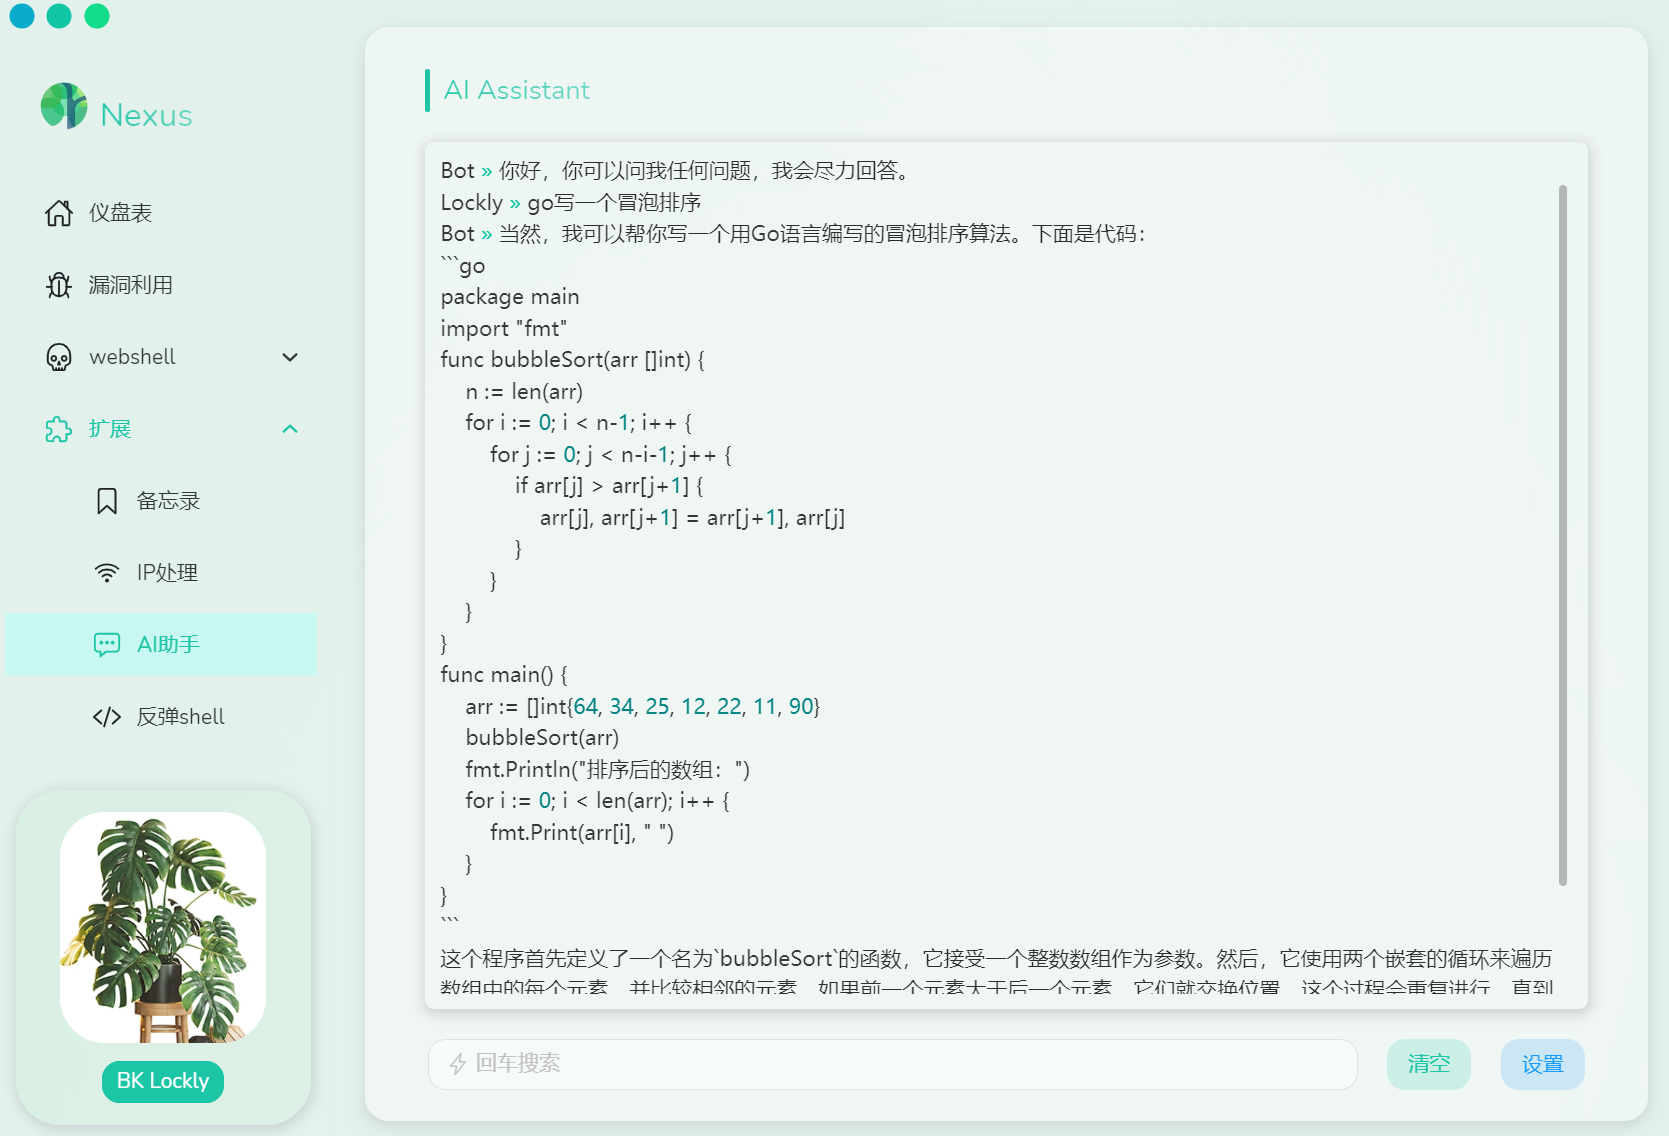Click the puzzle-piece icon for 扩展
Screen dimensions: 1669x1136
click(x=59, y=429)
